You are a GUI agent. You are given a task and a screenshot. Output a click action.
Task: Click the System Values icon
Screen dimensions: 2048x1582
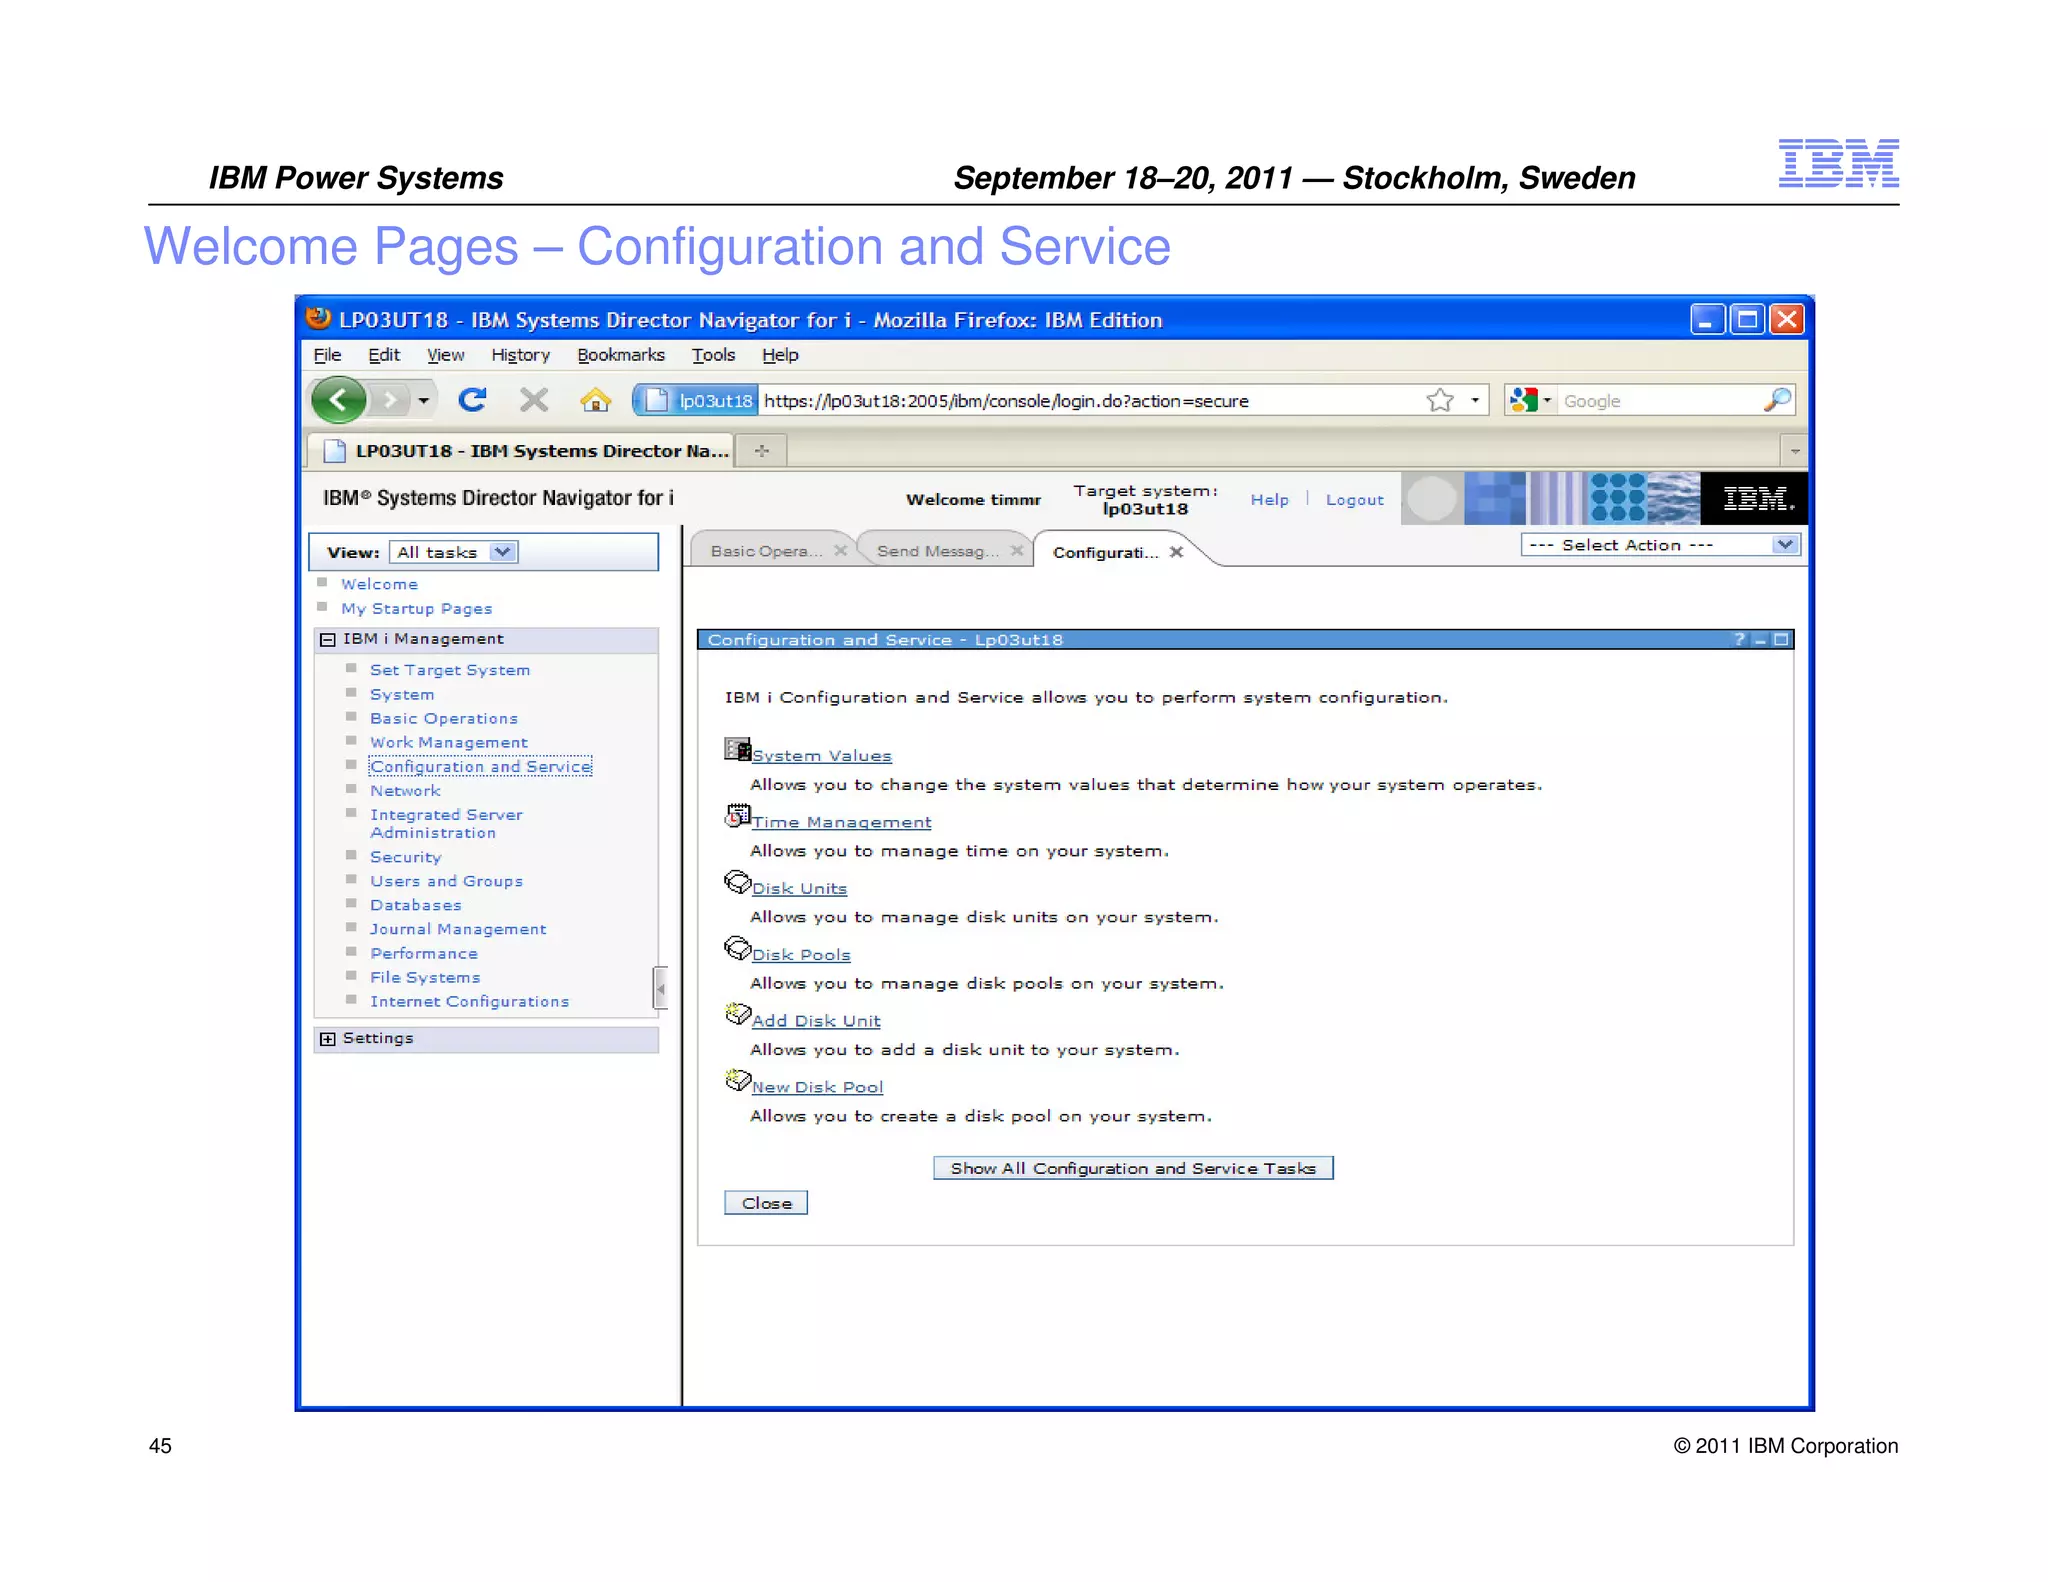pos(737,749)
